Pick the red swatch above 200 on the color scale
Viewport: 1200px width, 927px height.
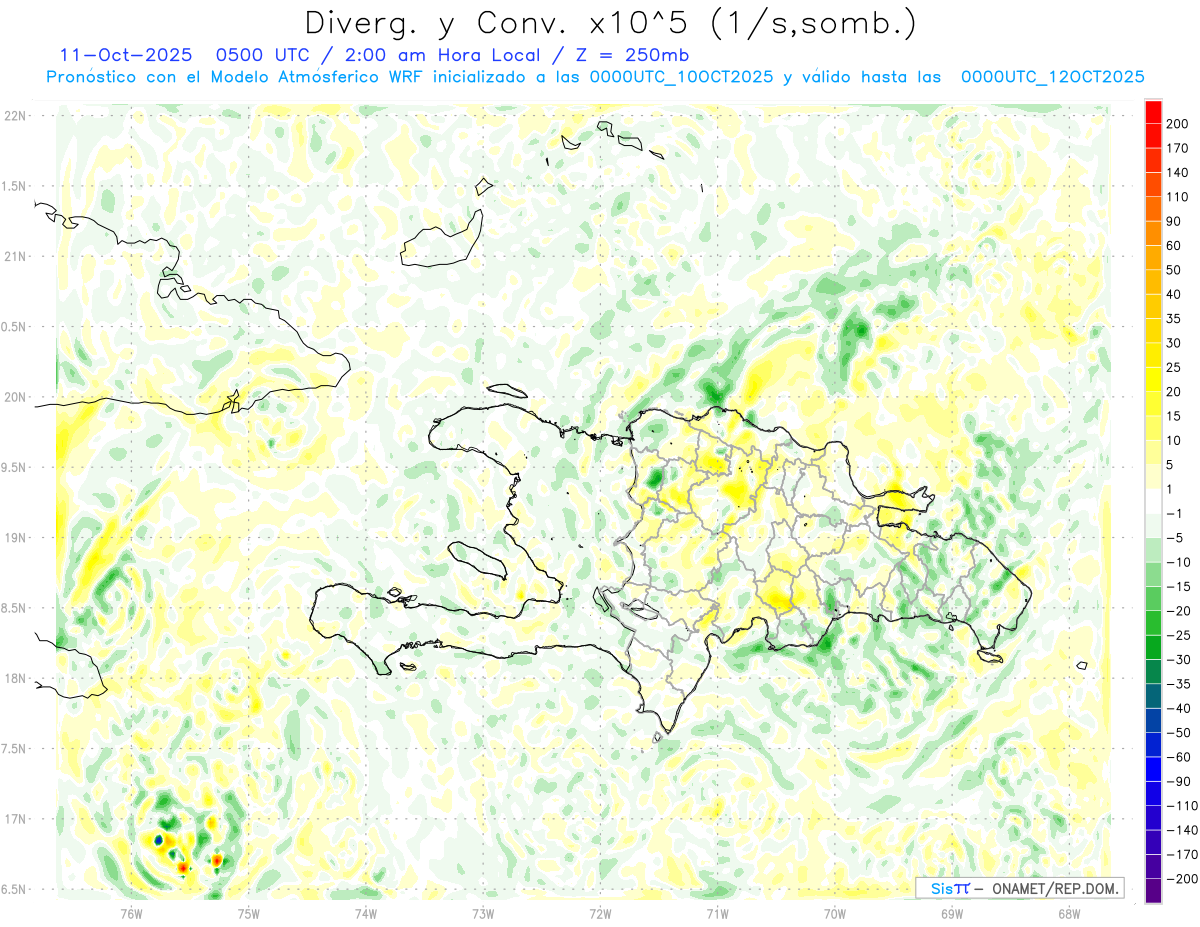coord(1153,112)
